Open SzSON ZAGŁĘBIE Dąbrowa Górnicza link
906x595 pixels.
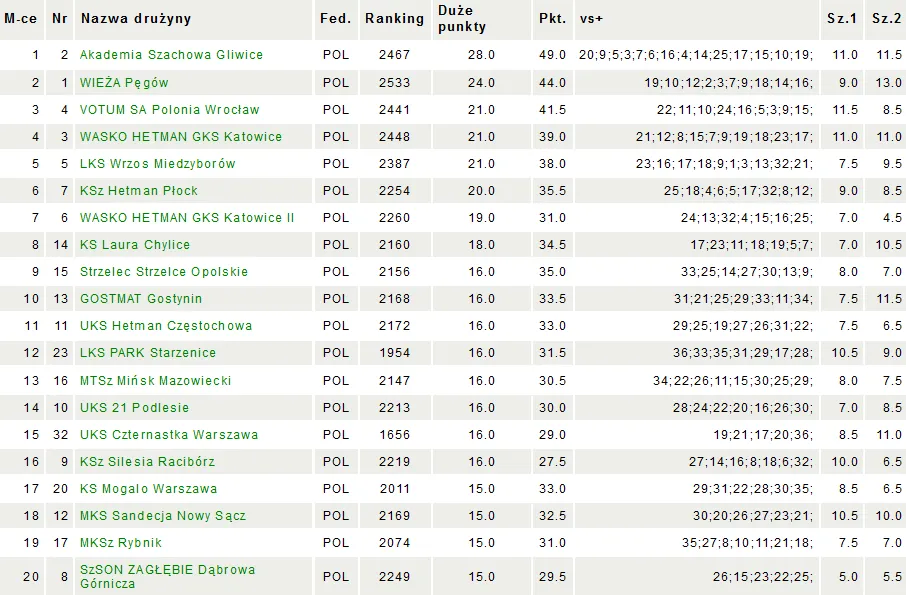pos(167,576)
